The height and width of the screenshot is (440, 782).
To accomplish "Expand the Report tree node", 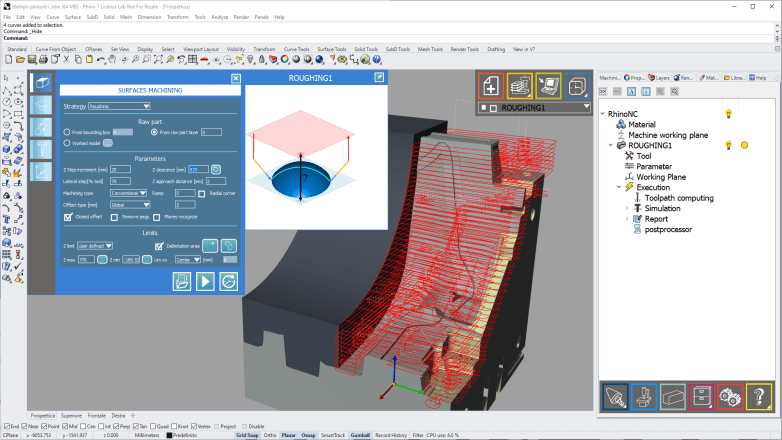I will pyautogui.click(x=627, y=219).
